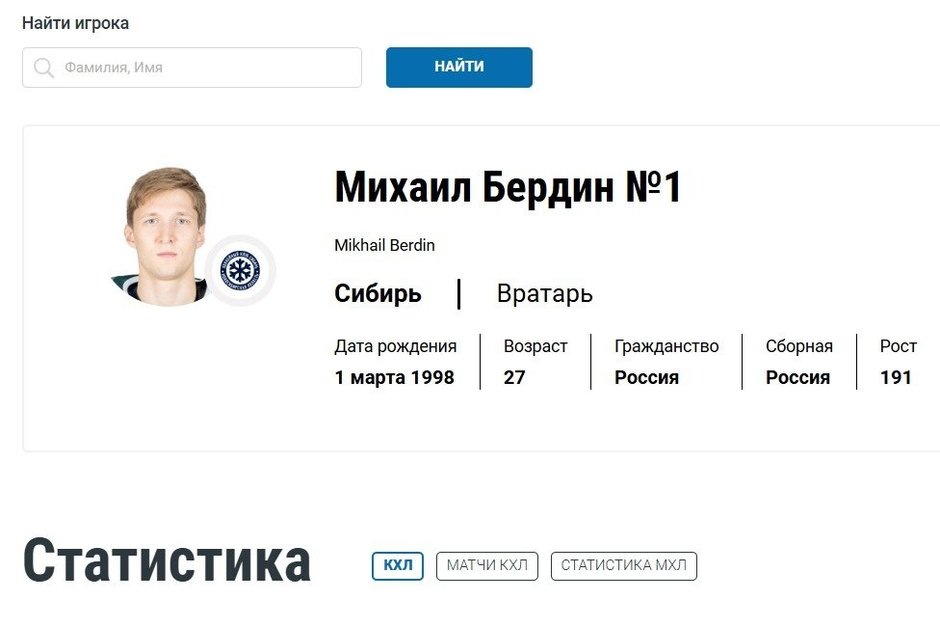The image size is (940, 627).
Task: Click the Mikhail Berdin transliterated name
Action: coord(384,245)
